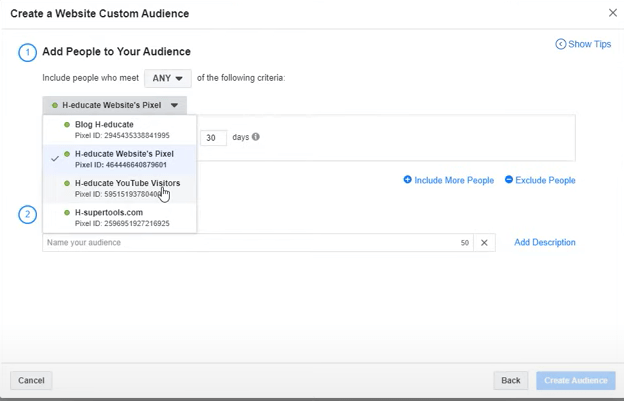Click the info icon next to days
This screenshot has width=624, height=401.
(256, 137)
